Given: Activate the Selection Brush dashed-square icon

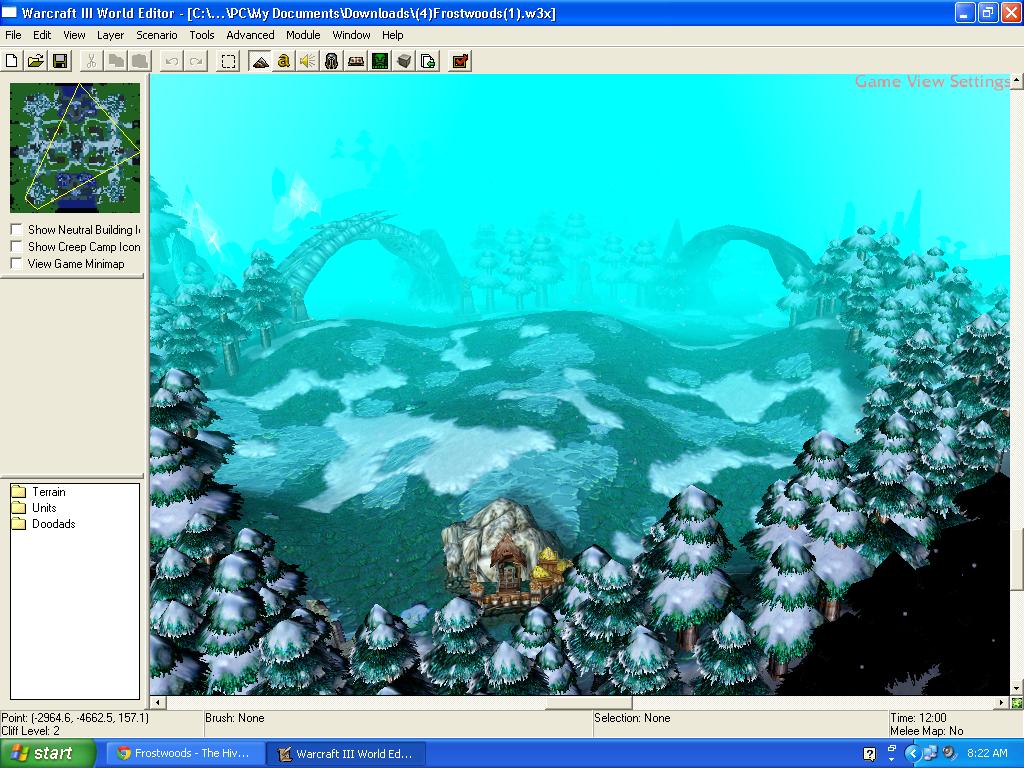Looking at the screenshot, I should (228, 61).
